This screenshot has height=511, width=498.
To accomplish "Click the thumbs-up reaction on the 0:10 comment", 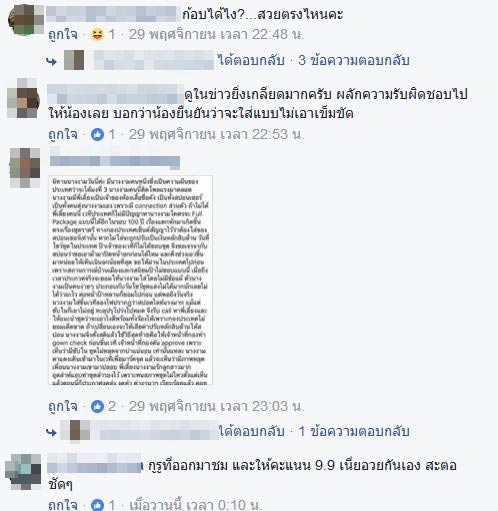I will coord(97,505).
